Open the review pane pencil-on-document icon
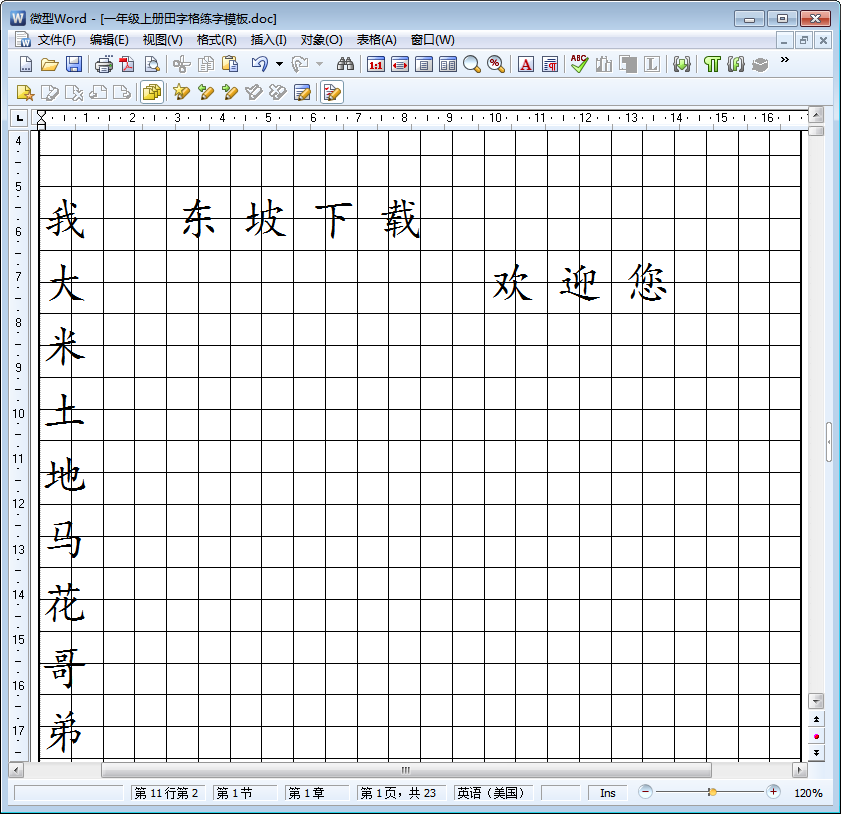This screenshot has height=814, width=841. 302,92
